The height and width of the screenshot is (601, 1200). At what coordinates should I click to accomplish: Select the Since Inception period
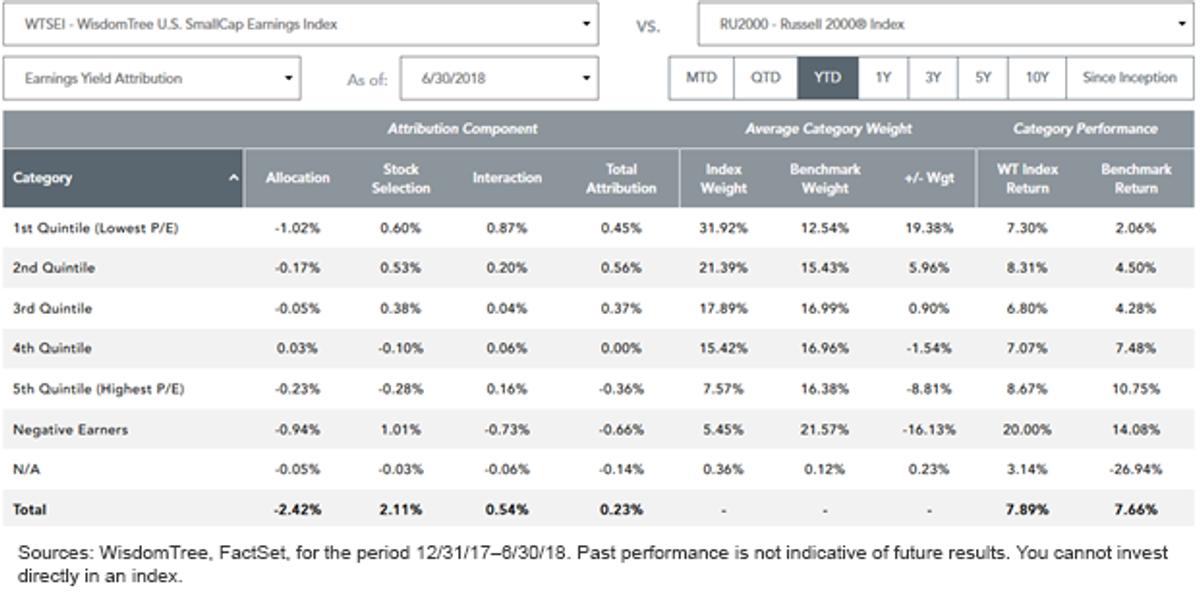pyautogui.click(x=1130, y=78)
